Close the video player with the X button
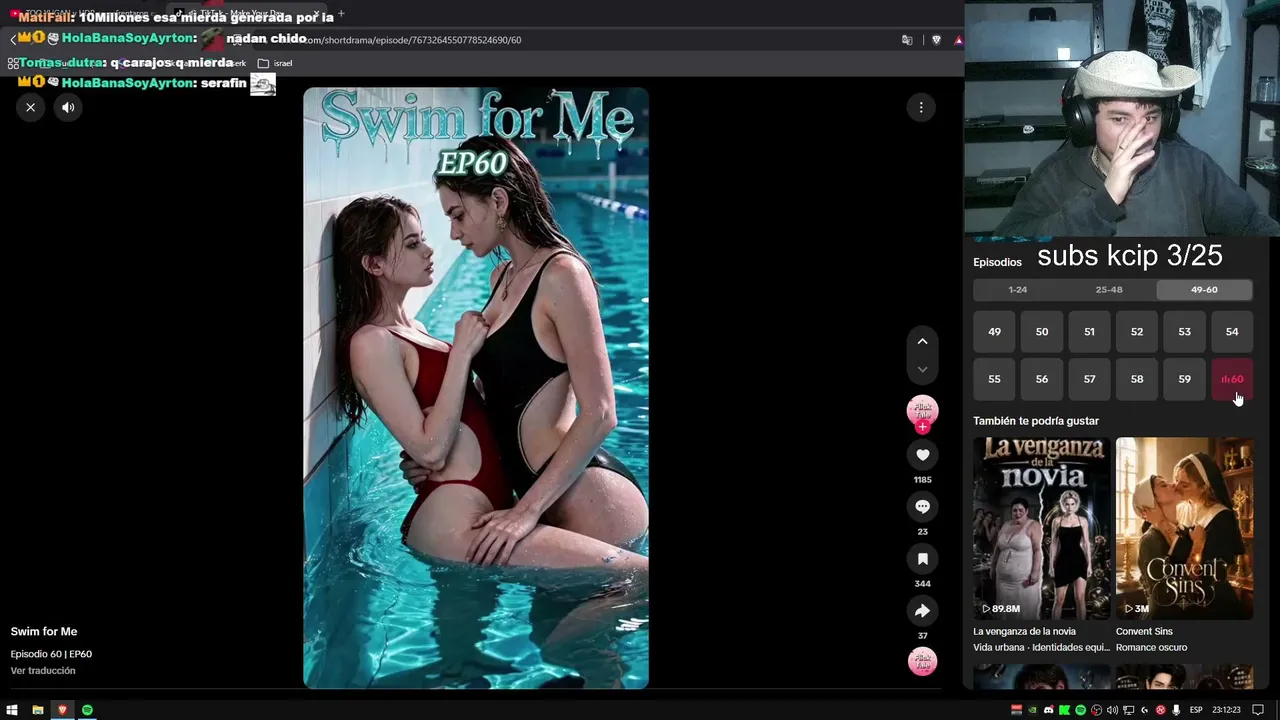The image size is (1280, 720). [31, 107]
